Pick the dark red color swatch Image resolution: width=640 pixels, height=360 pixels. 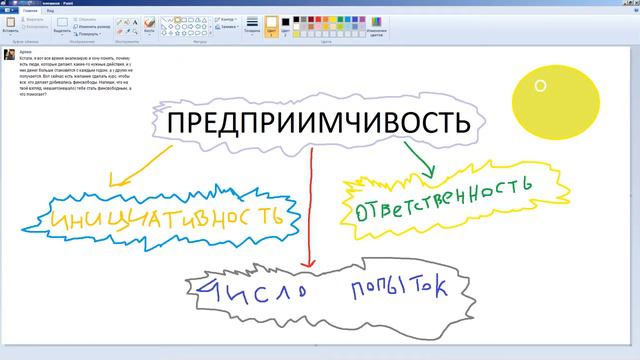click(x=311, y=19)
